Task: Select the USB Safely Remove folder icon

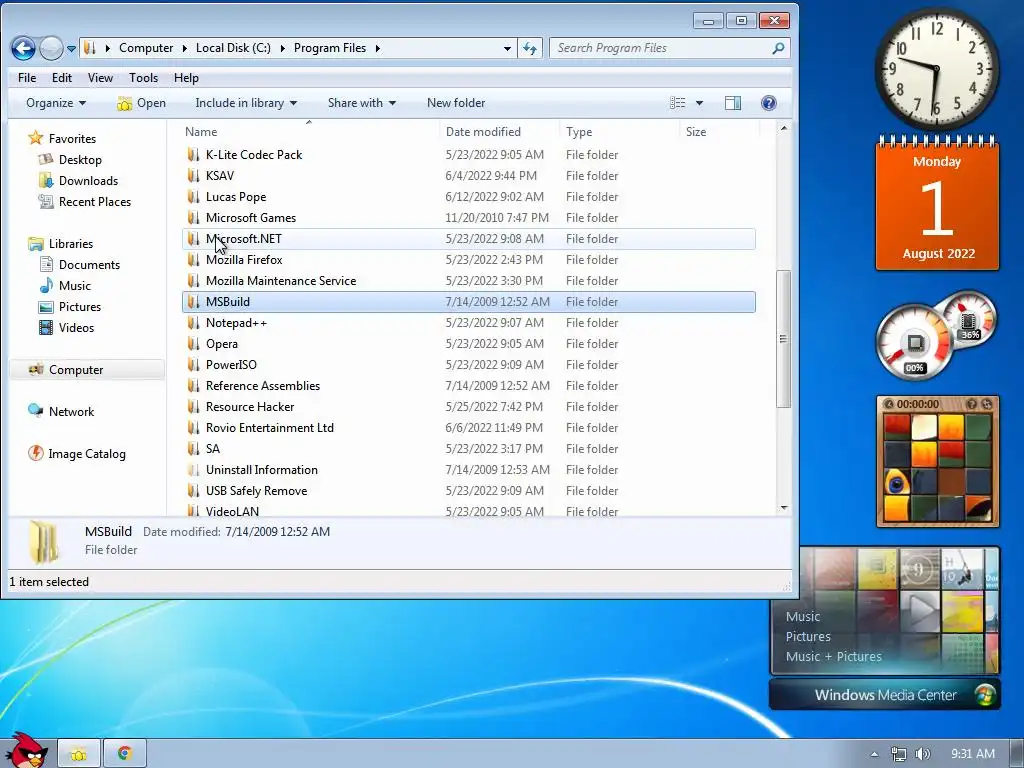Action: [x=193, y=490]
